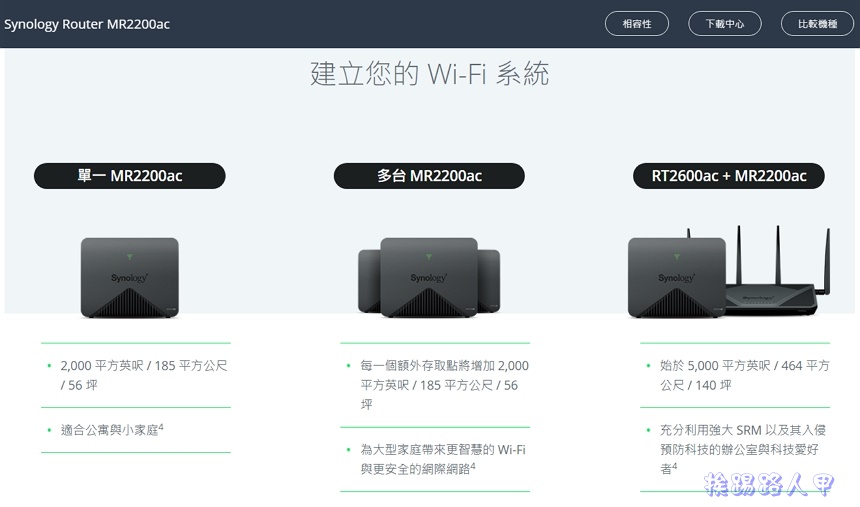Select the 單一 MR2200ac label pill
This screenshot has width=860, height=507.
[x=129, y=176]
